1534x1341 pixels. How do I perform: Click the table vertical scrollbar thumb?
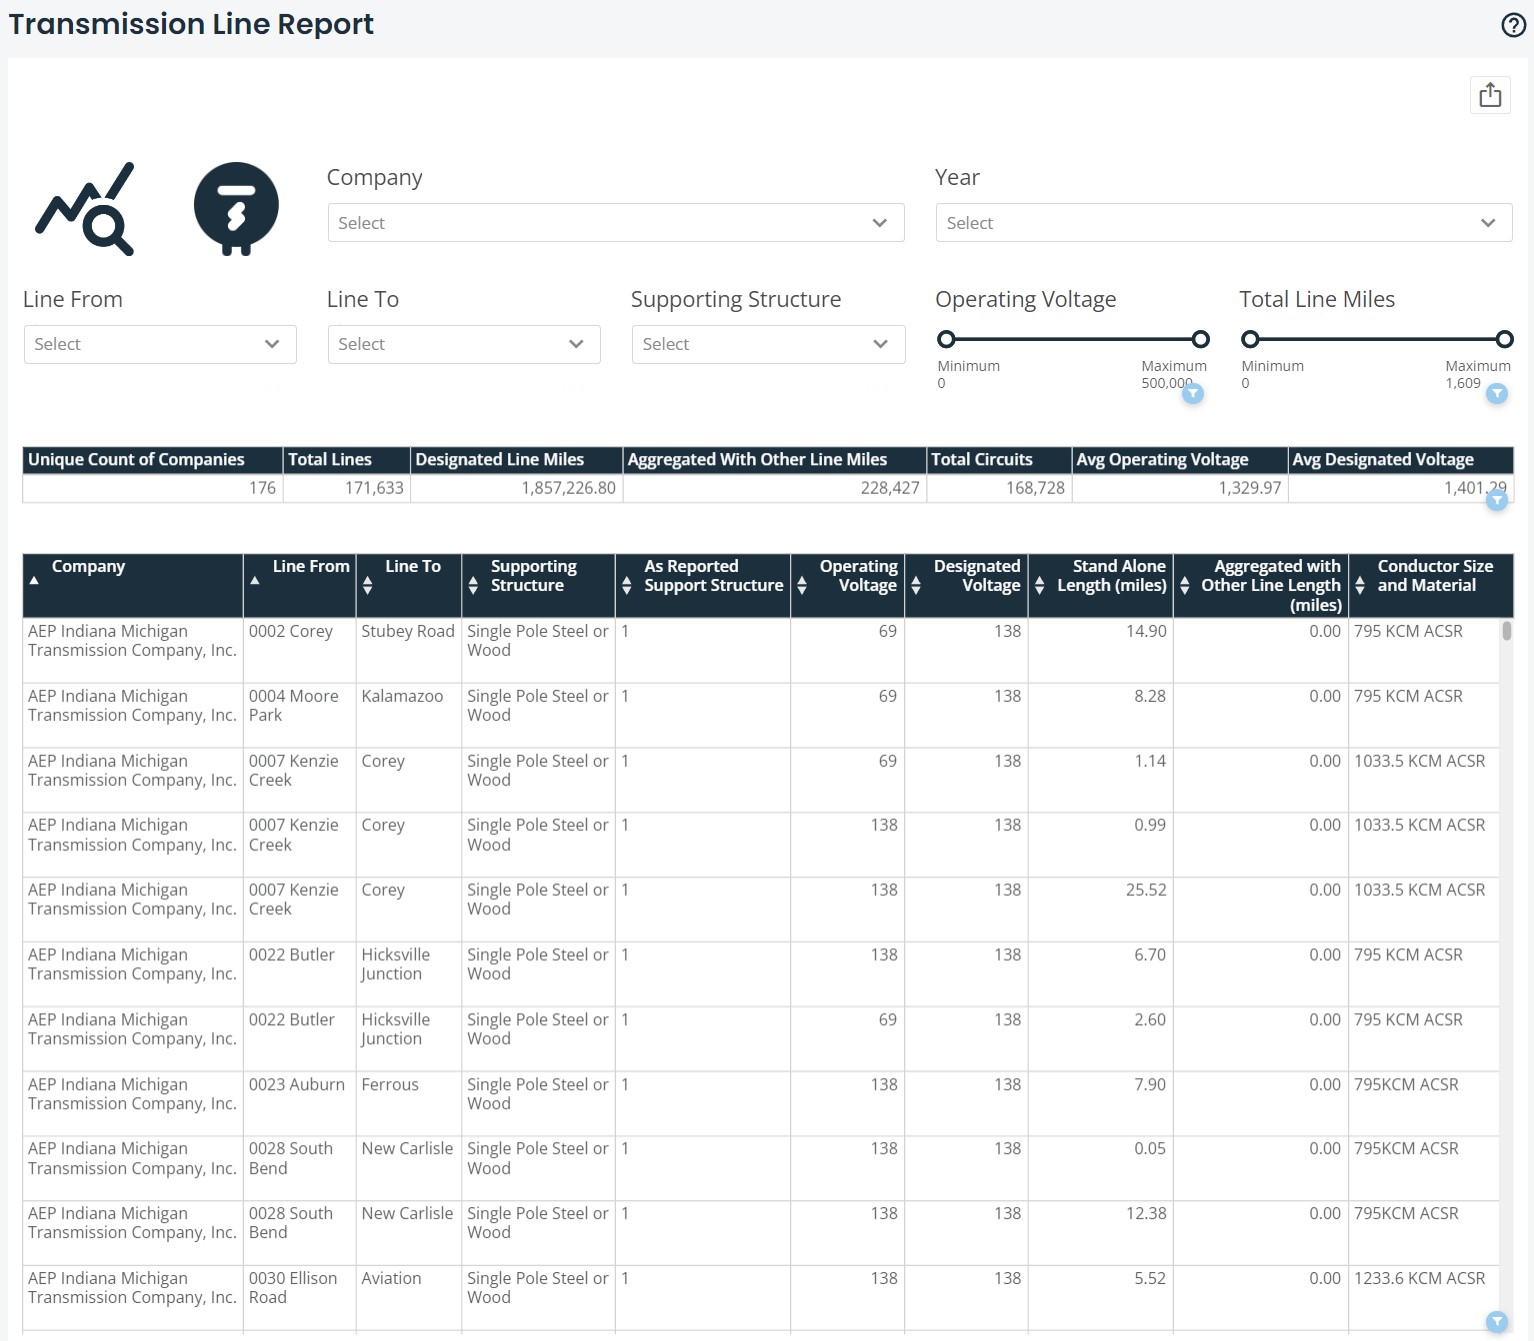click(1506, 631)
